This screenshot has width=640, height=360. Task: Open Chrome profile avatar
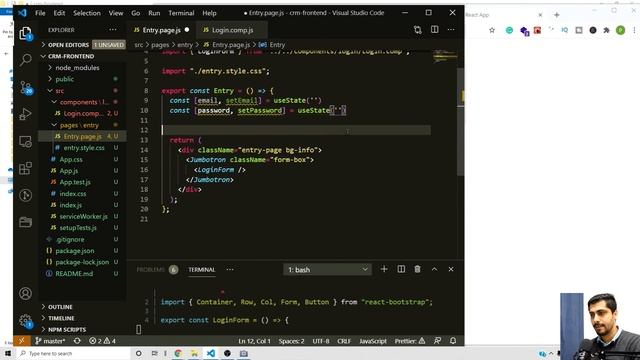[620, 30]
